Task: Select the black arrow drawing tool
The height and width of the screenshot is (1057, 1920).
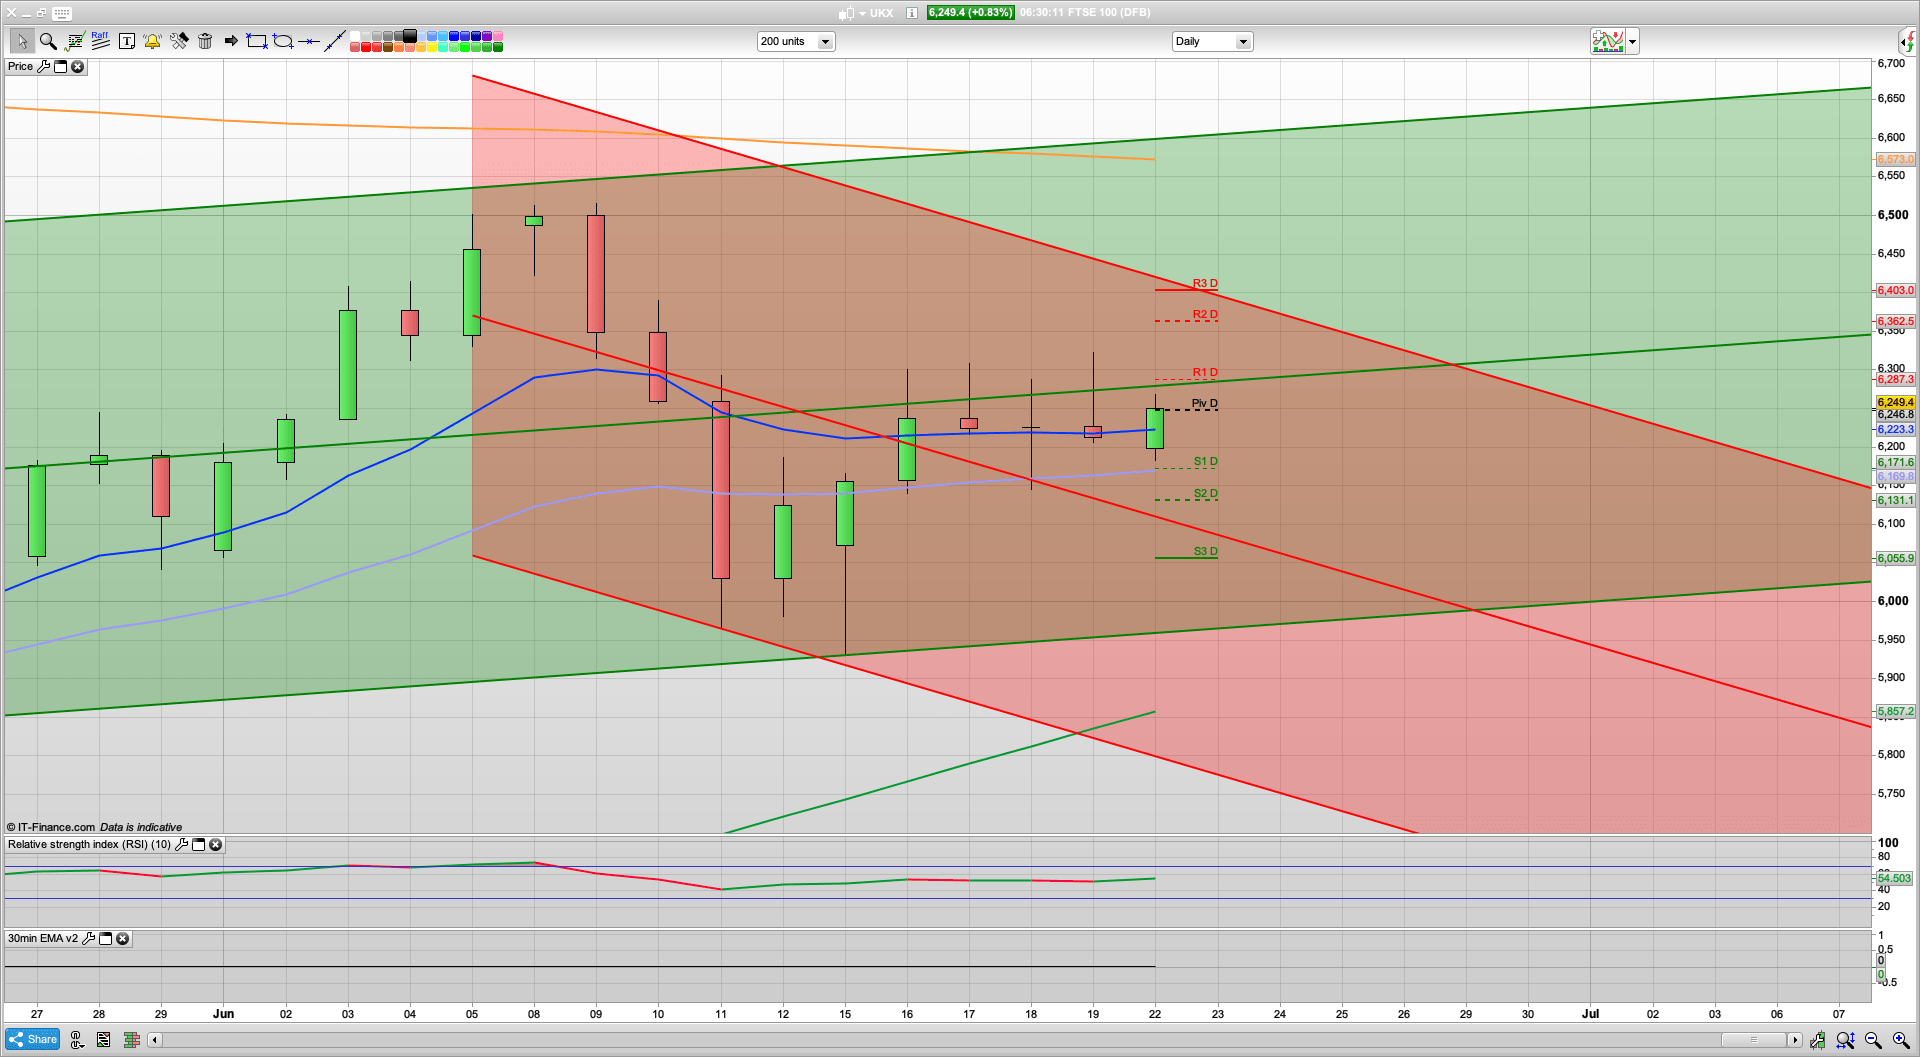Action: [x=231, y=41]
